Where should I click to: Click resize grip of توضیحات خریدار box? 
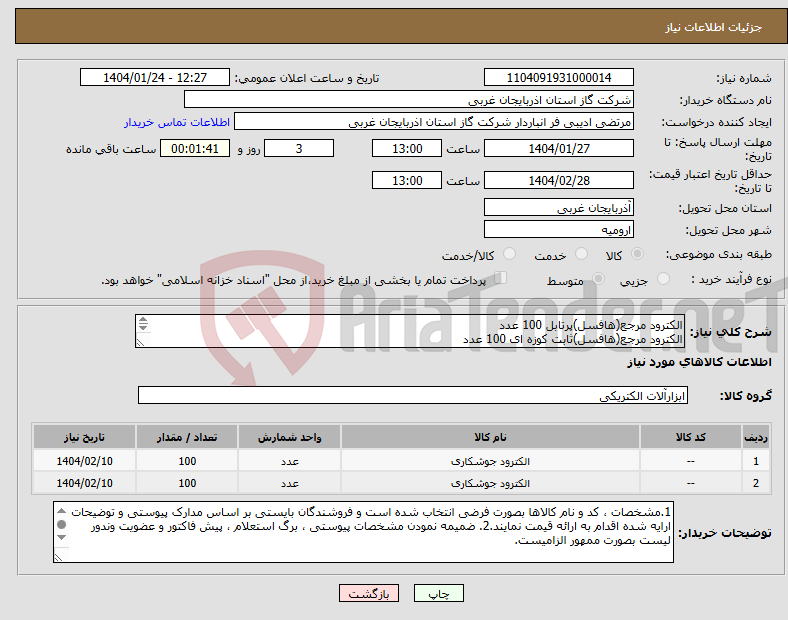(x=59, y=557)
